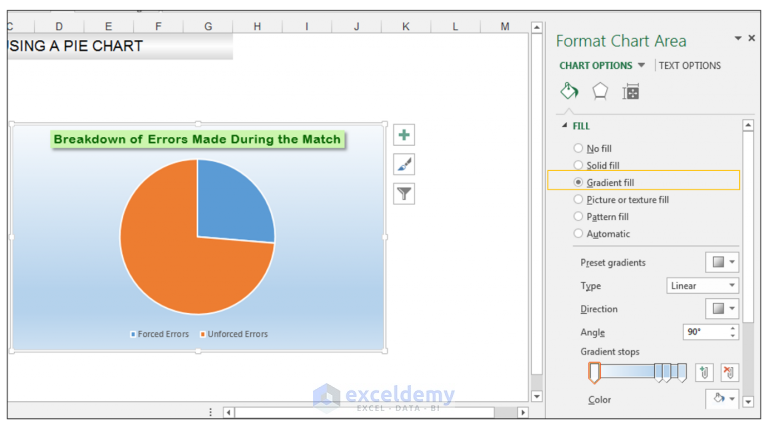The height and width of the screenshot is (430, 768).
Task: Click the sheet tab bar resize handle dots
Action: 211,412
